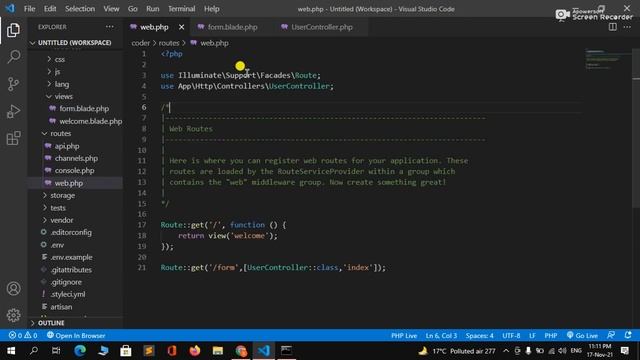Expand the storage folder
Image resolution: width=640 pixels, height=360 pixels.
coord(62,196)
